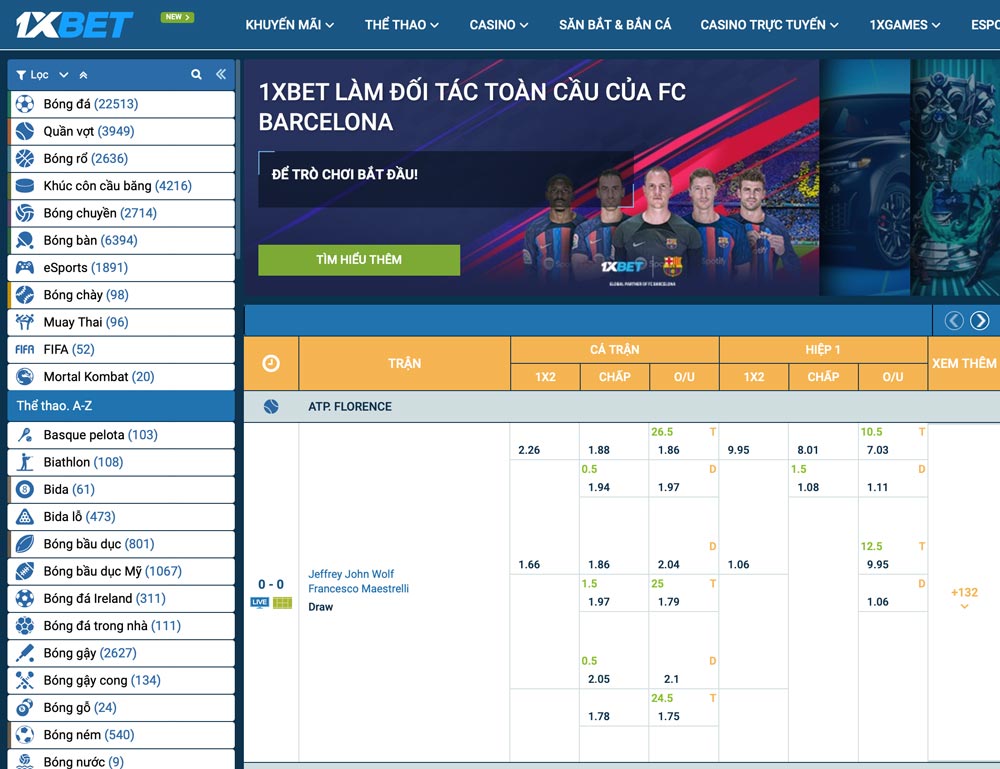This screenshot has height=769, width=1000.
Task: Select the Bóng gậy cricket bat icon
Action: click(25, 653)
